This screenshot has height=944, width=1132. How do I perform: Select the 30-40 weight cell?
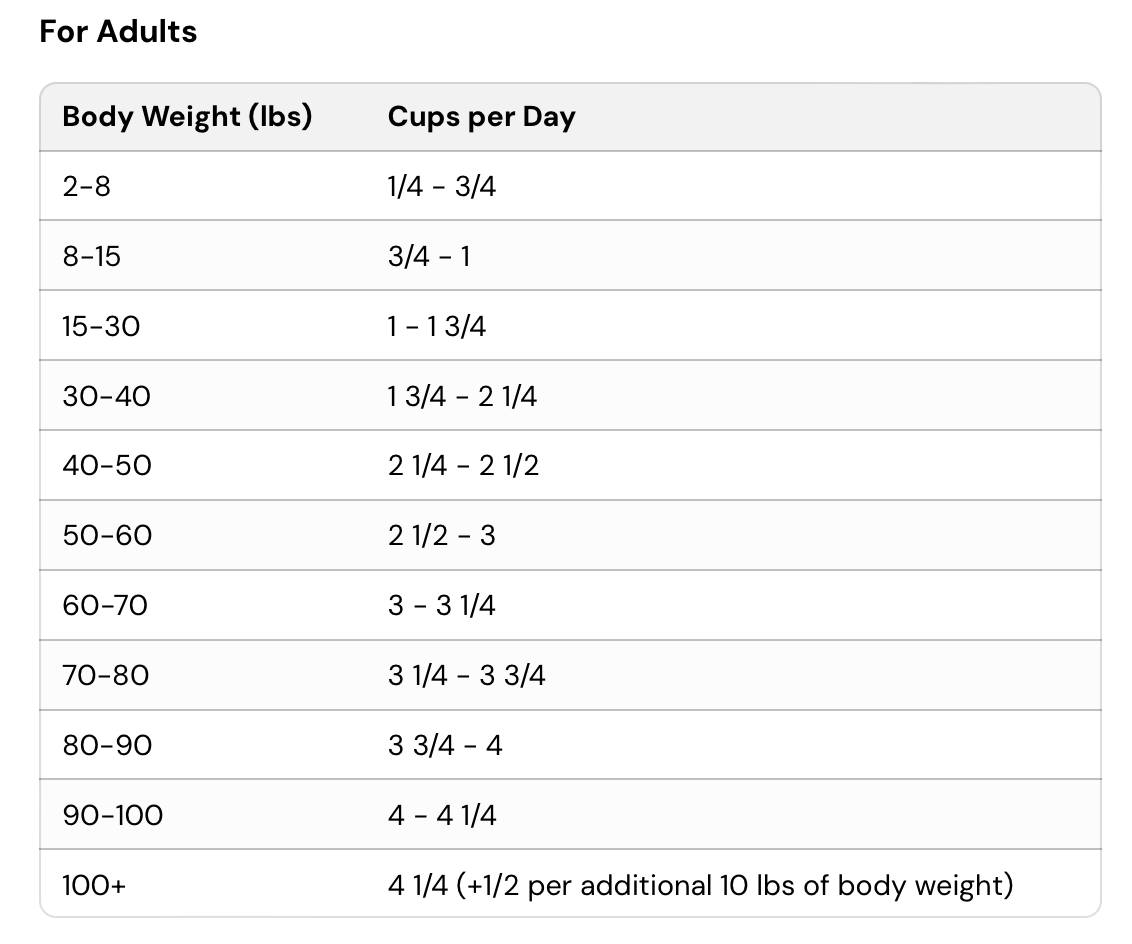(106, 396)
